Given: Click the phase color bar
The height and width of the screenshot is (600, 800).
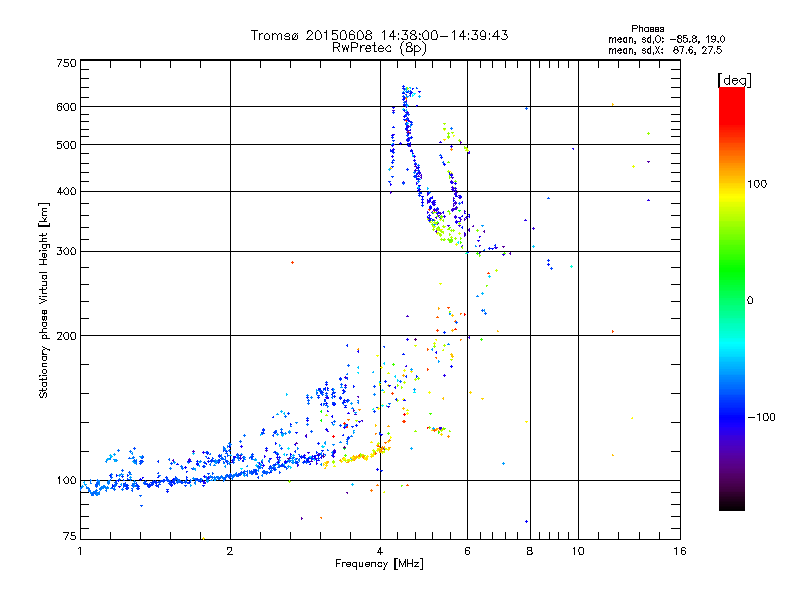Looking at the screenshot, I should [x=732, y=298].
